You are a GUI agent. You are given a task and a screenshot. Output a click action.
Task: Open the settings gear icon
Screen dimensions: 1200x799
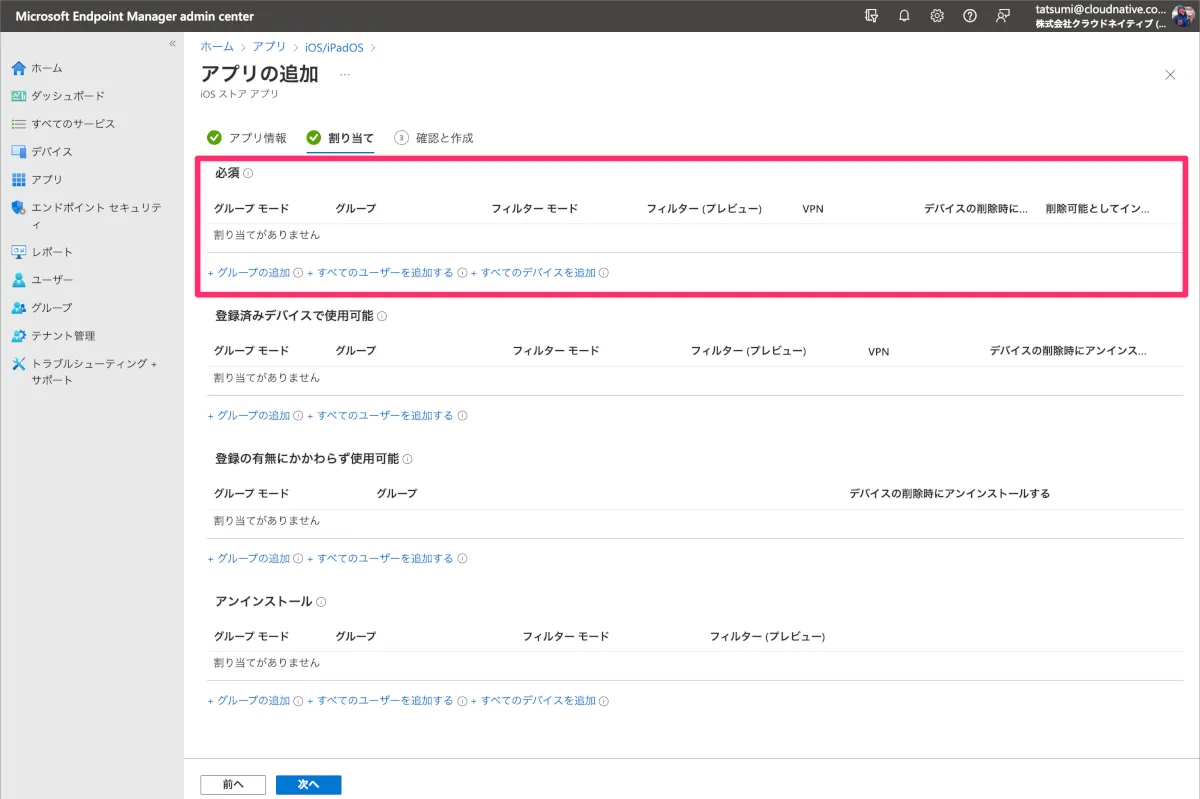(x=937, y=16)
